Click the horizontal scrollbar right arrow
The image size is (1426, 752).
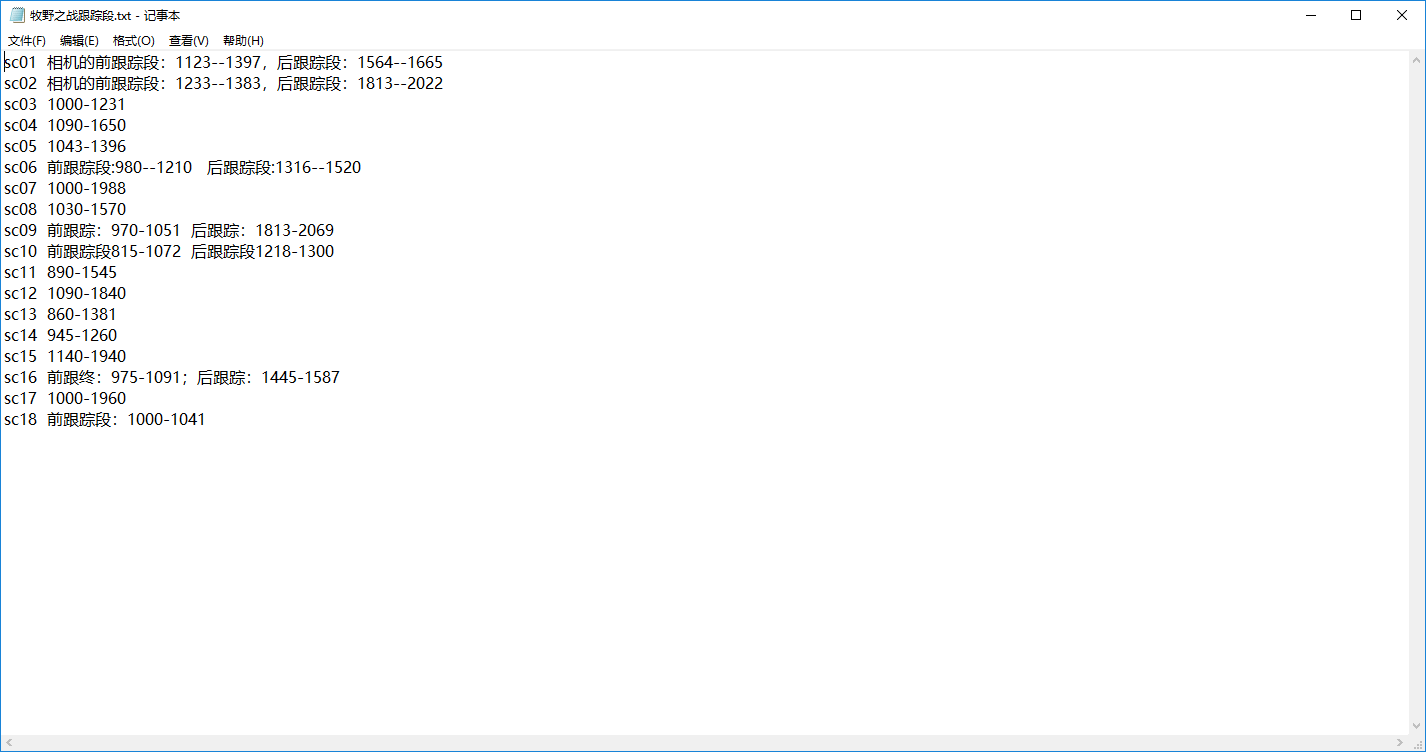coord(1399,743)
